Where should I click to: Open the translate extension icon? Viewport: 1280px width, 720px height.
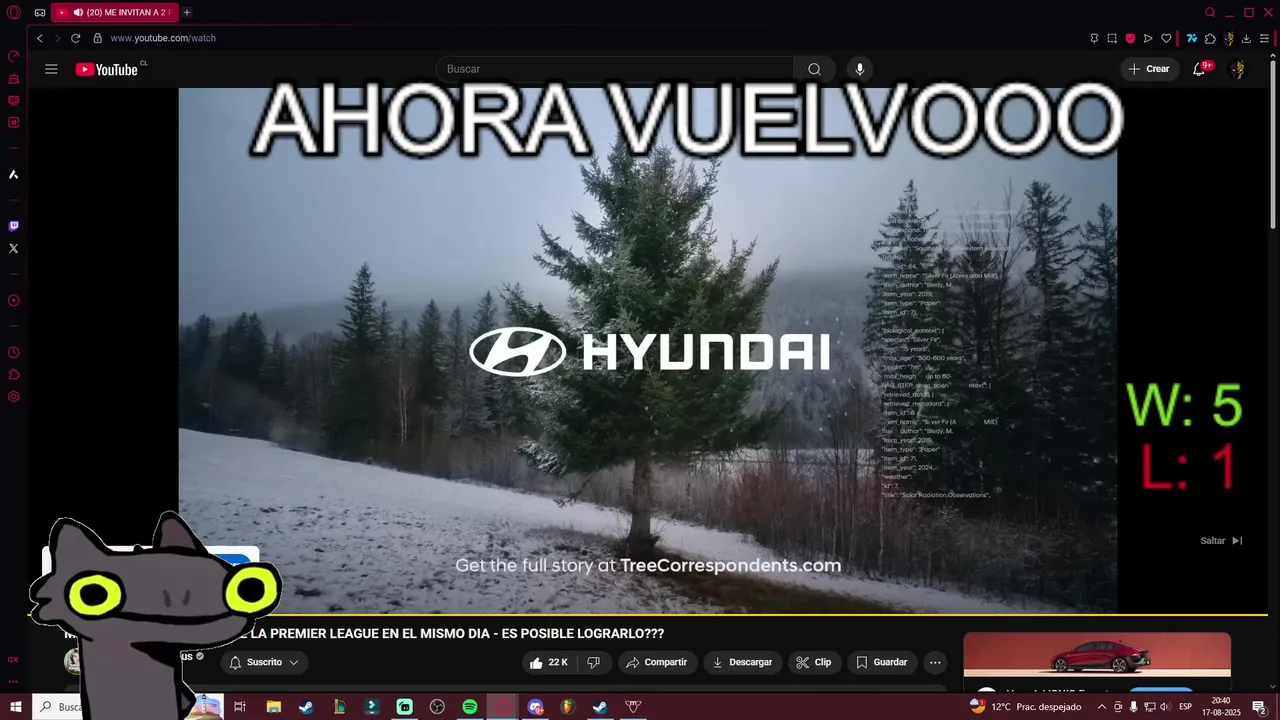[x=1192, y=38]
